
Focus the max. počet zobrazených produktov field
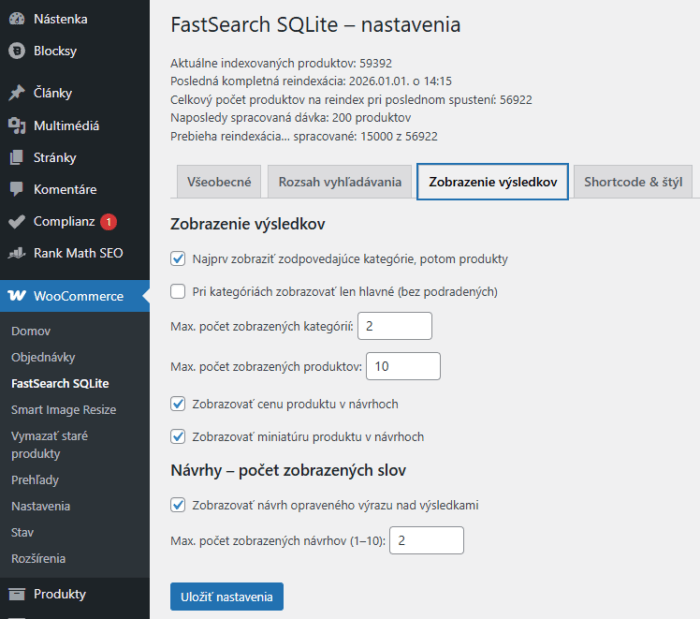tap(403, 366)
